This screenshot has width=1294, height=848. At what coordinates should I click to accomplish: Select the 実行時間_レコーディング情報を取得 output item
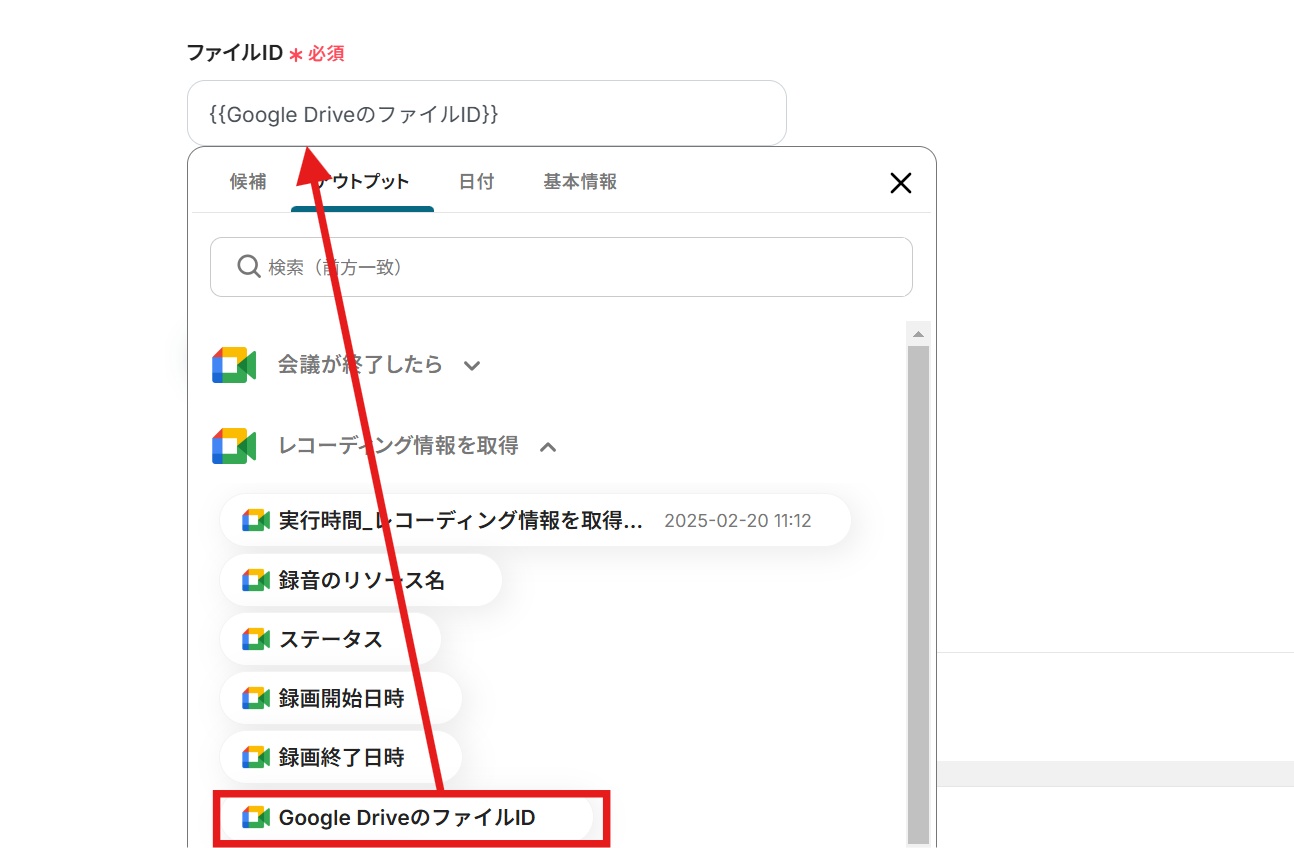pyautogui.click(x=535, y=521)
